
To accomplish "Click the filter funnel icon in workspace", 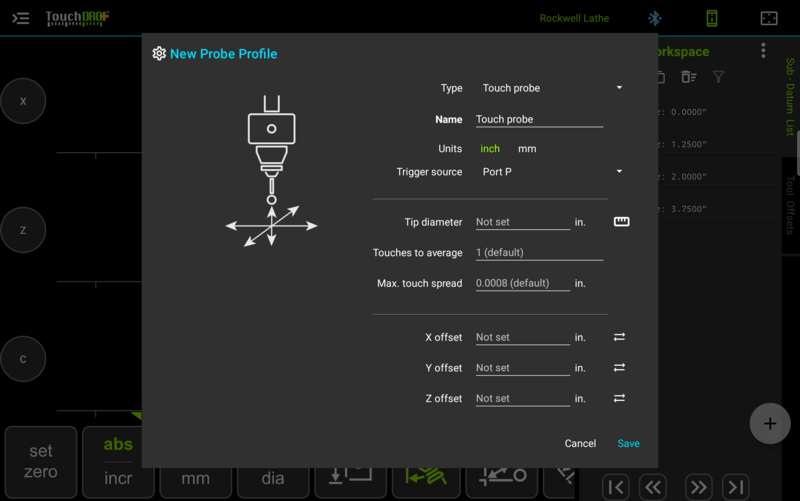I will [718, 77].
